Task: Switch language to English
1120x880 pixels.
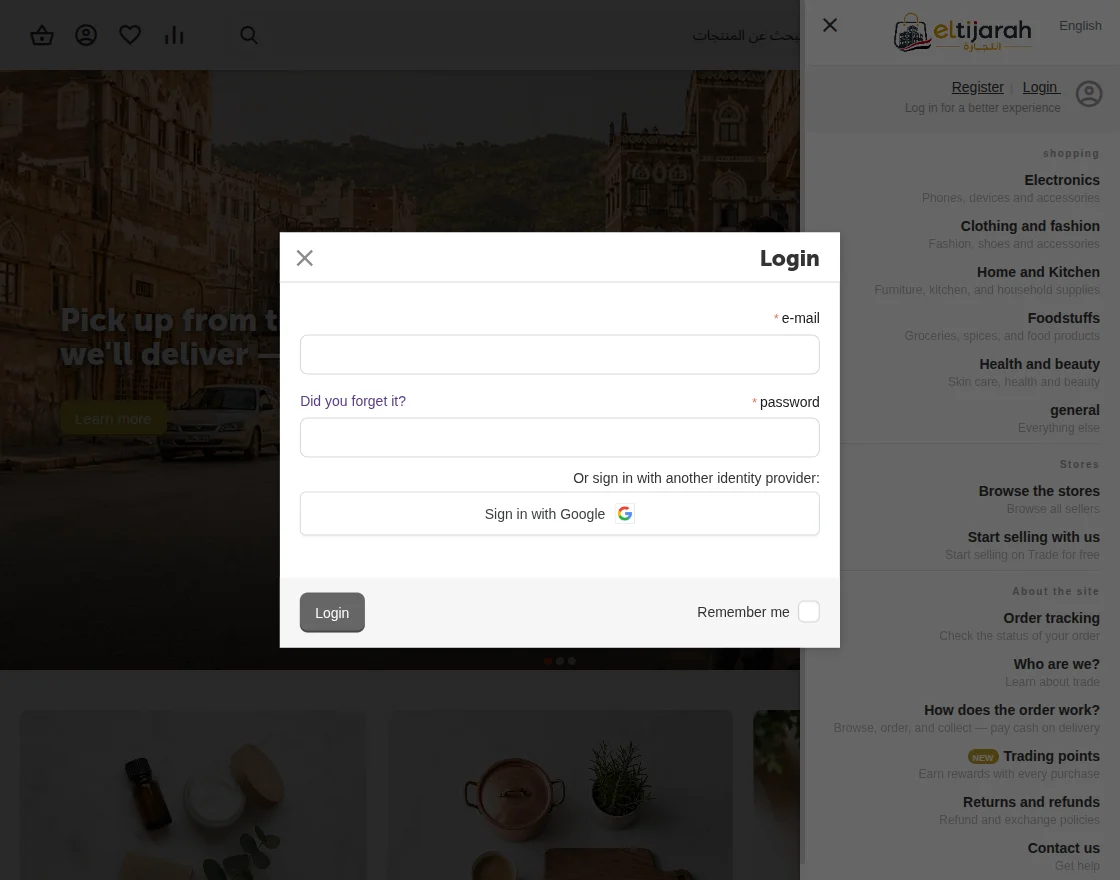Action: (1080, 26)
